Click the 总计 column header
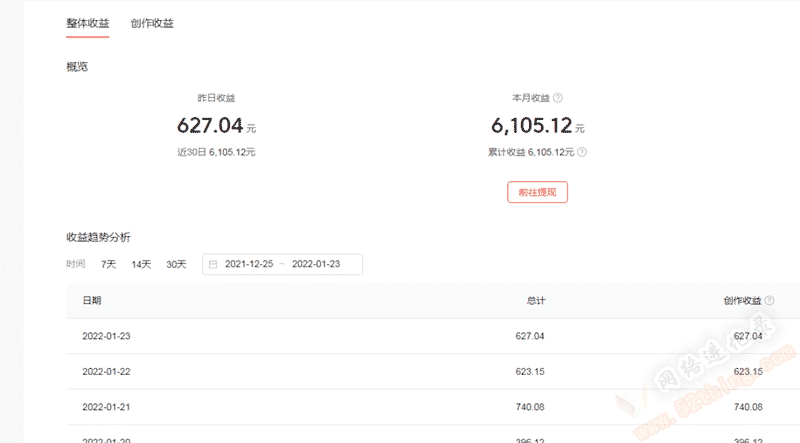This screenshot has width=800, height=443. tap(536, 301)
